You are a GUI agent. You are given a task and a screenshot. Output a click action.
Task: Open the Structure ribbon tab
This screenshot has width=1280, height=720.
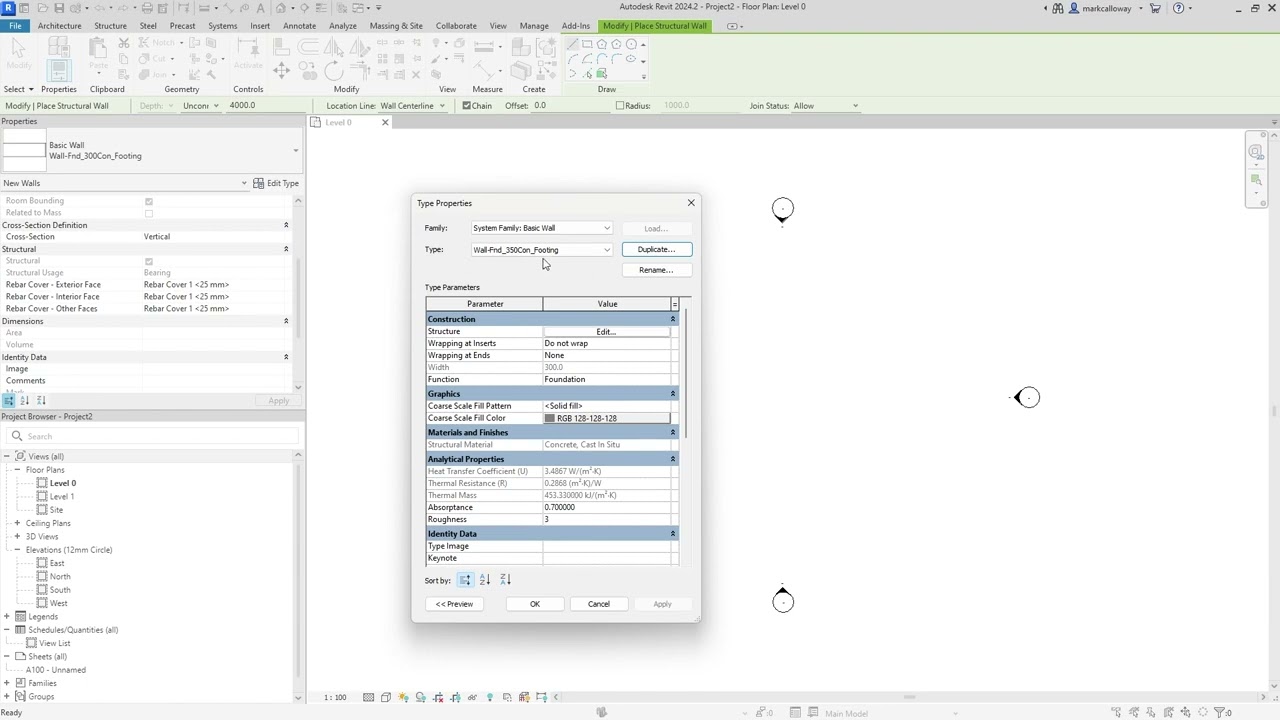pyautogui.click(x=110, y=26)
